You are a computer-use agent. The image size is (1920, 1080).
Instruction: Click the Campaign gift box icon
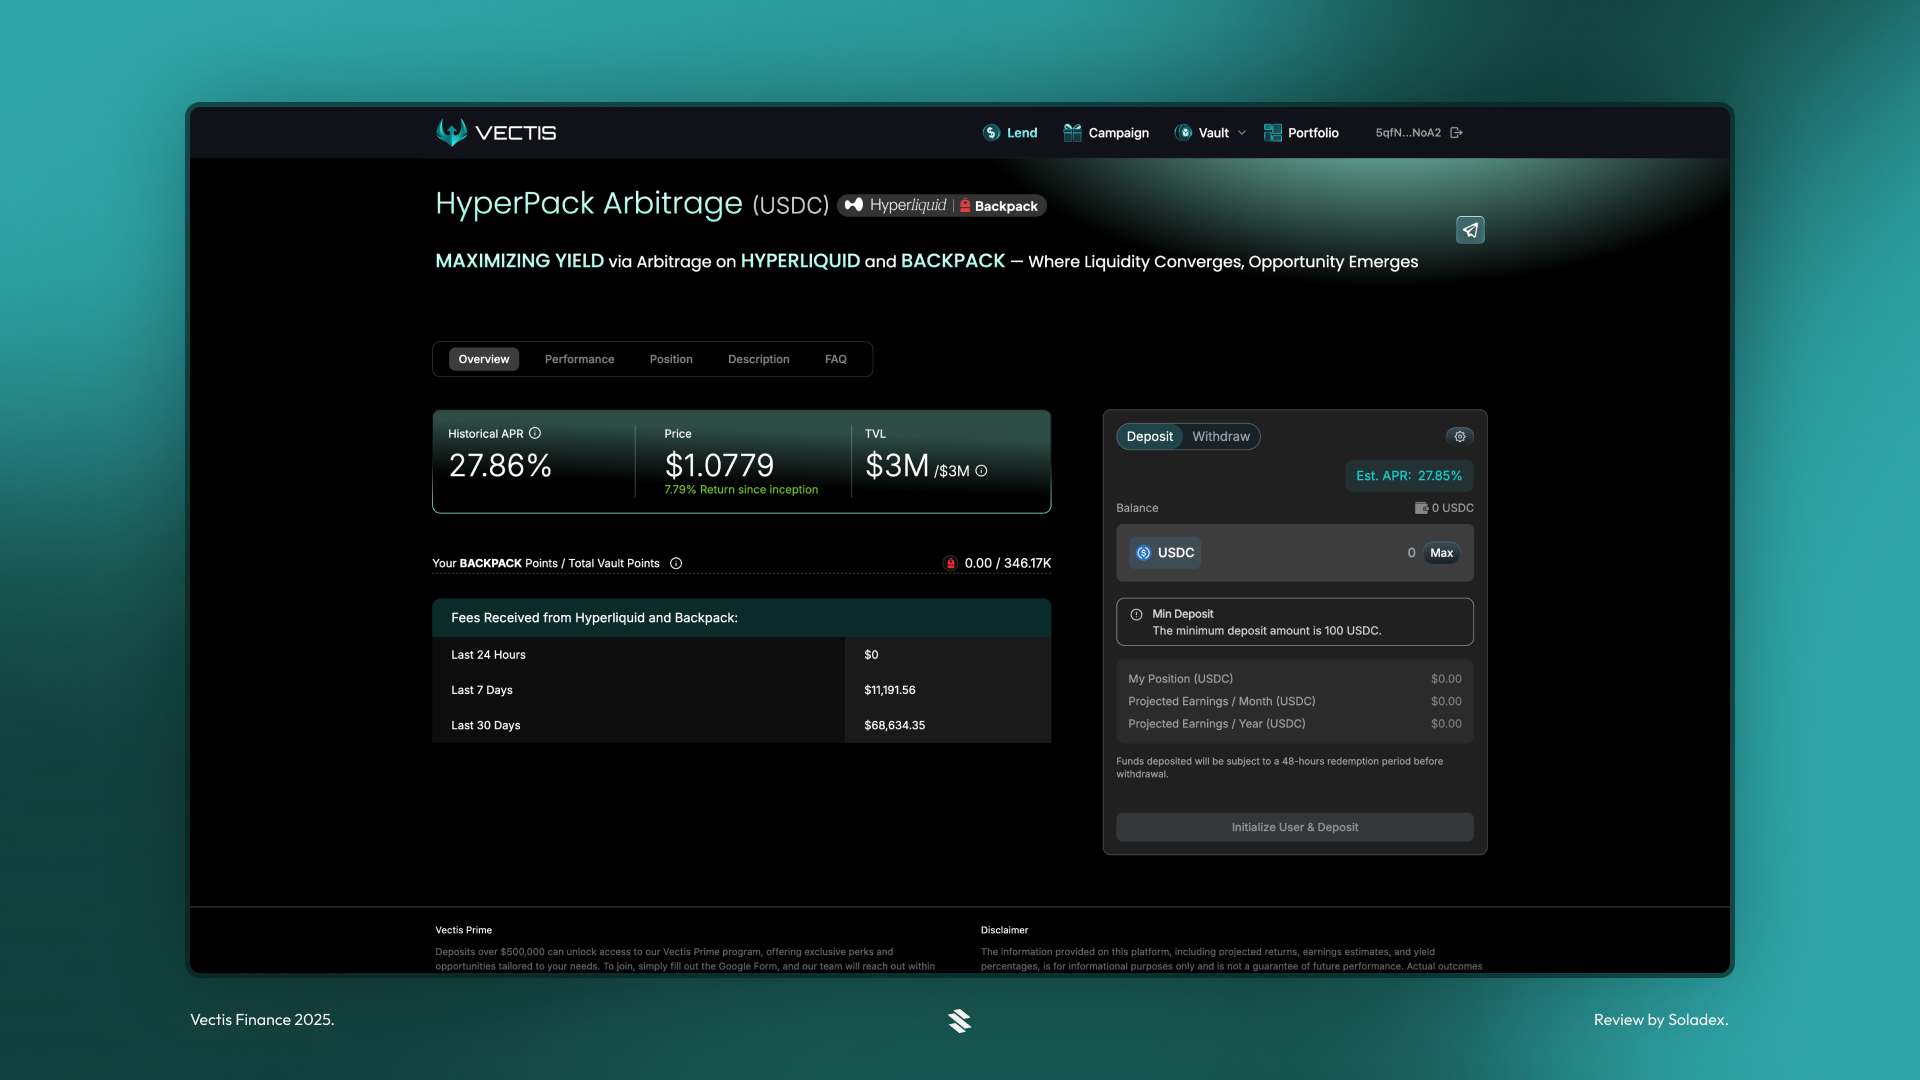pyautogui.click(x=1072, y=133)
